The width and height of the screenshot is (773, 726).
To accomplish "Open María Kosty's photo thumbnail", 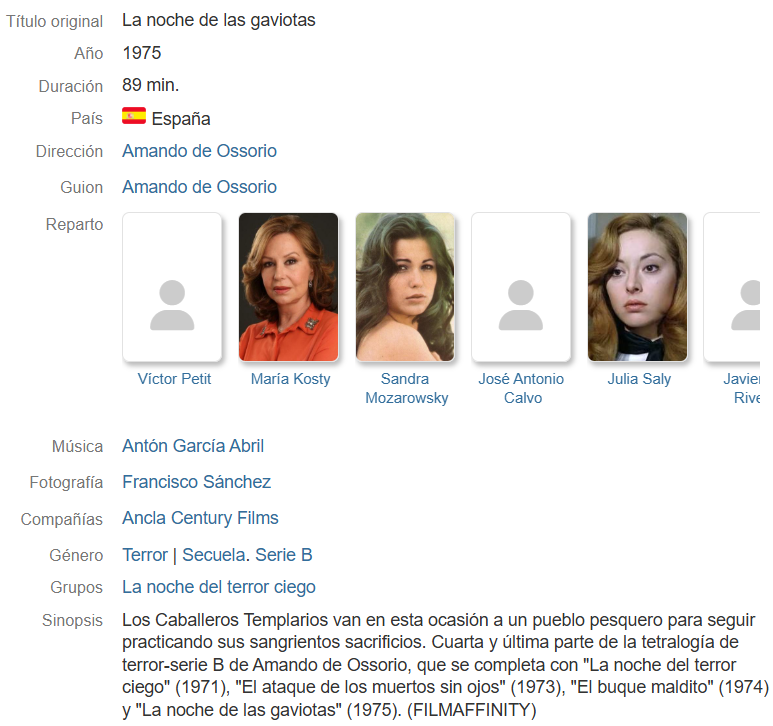I will click(x=288, y=287).
